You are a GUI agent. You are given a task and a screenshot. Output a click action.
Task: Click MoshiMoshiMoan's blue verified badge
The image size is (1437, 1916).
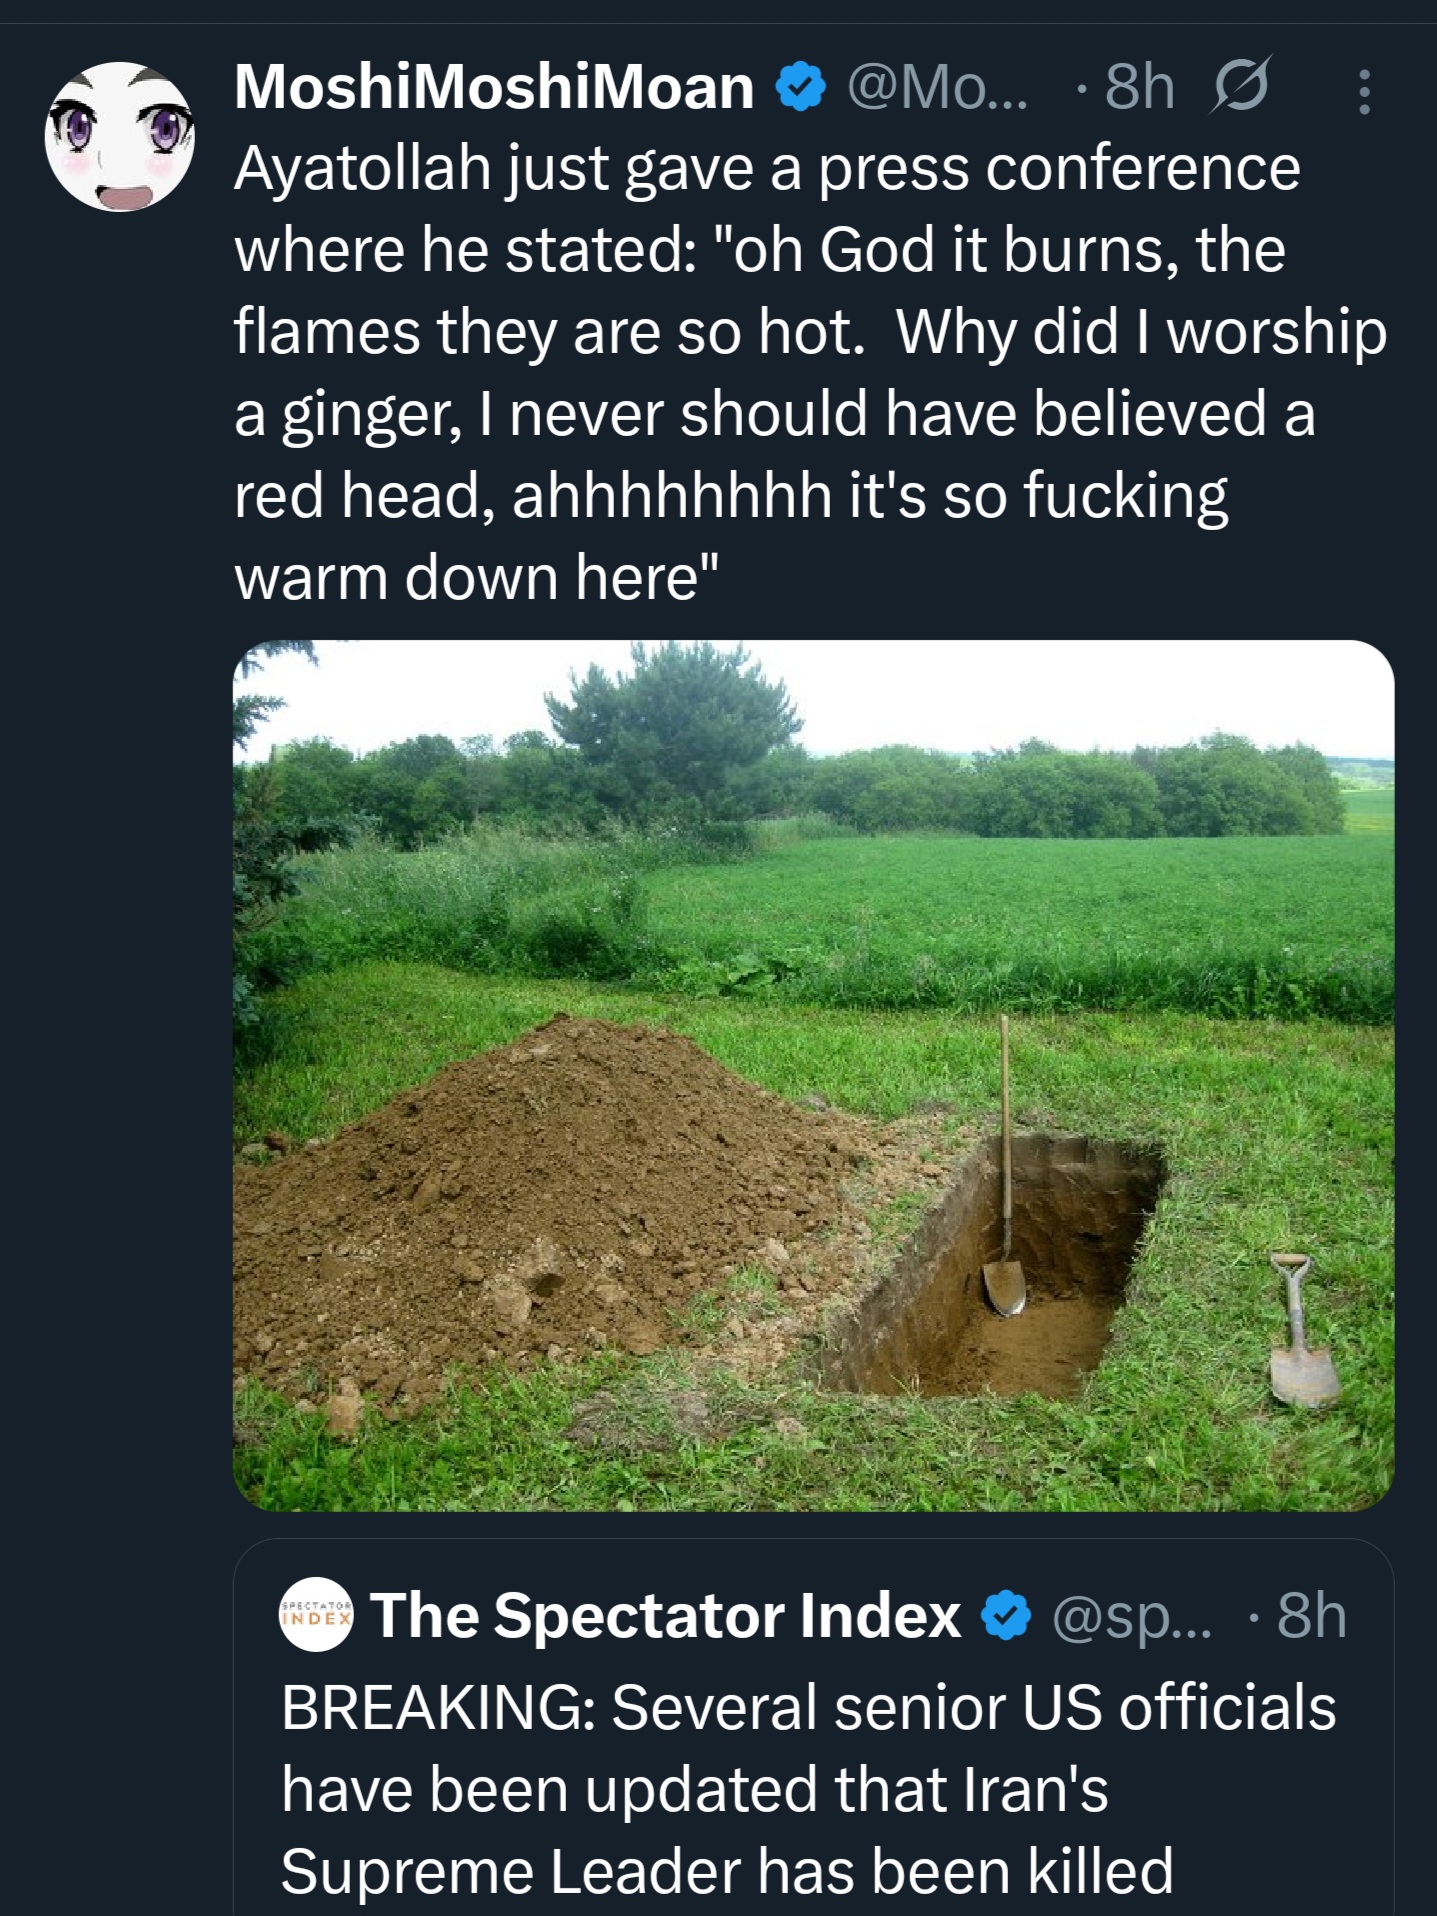pos(801,88)
